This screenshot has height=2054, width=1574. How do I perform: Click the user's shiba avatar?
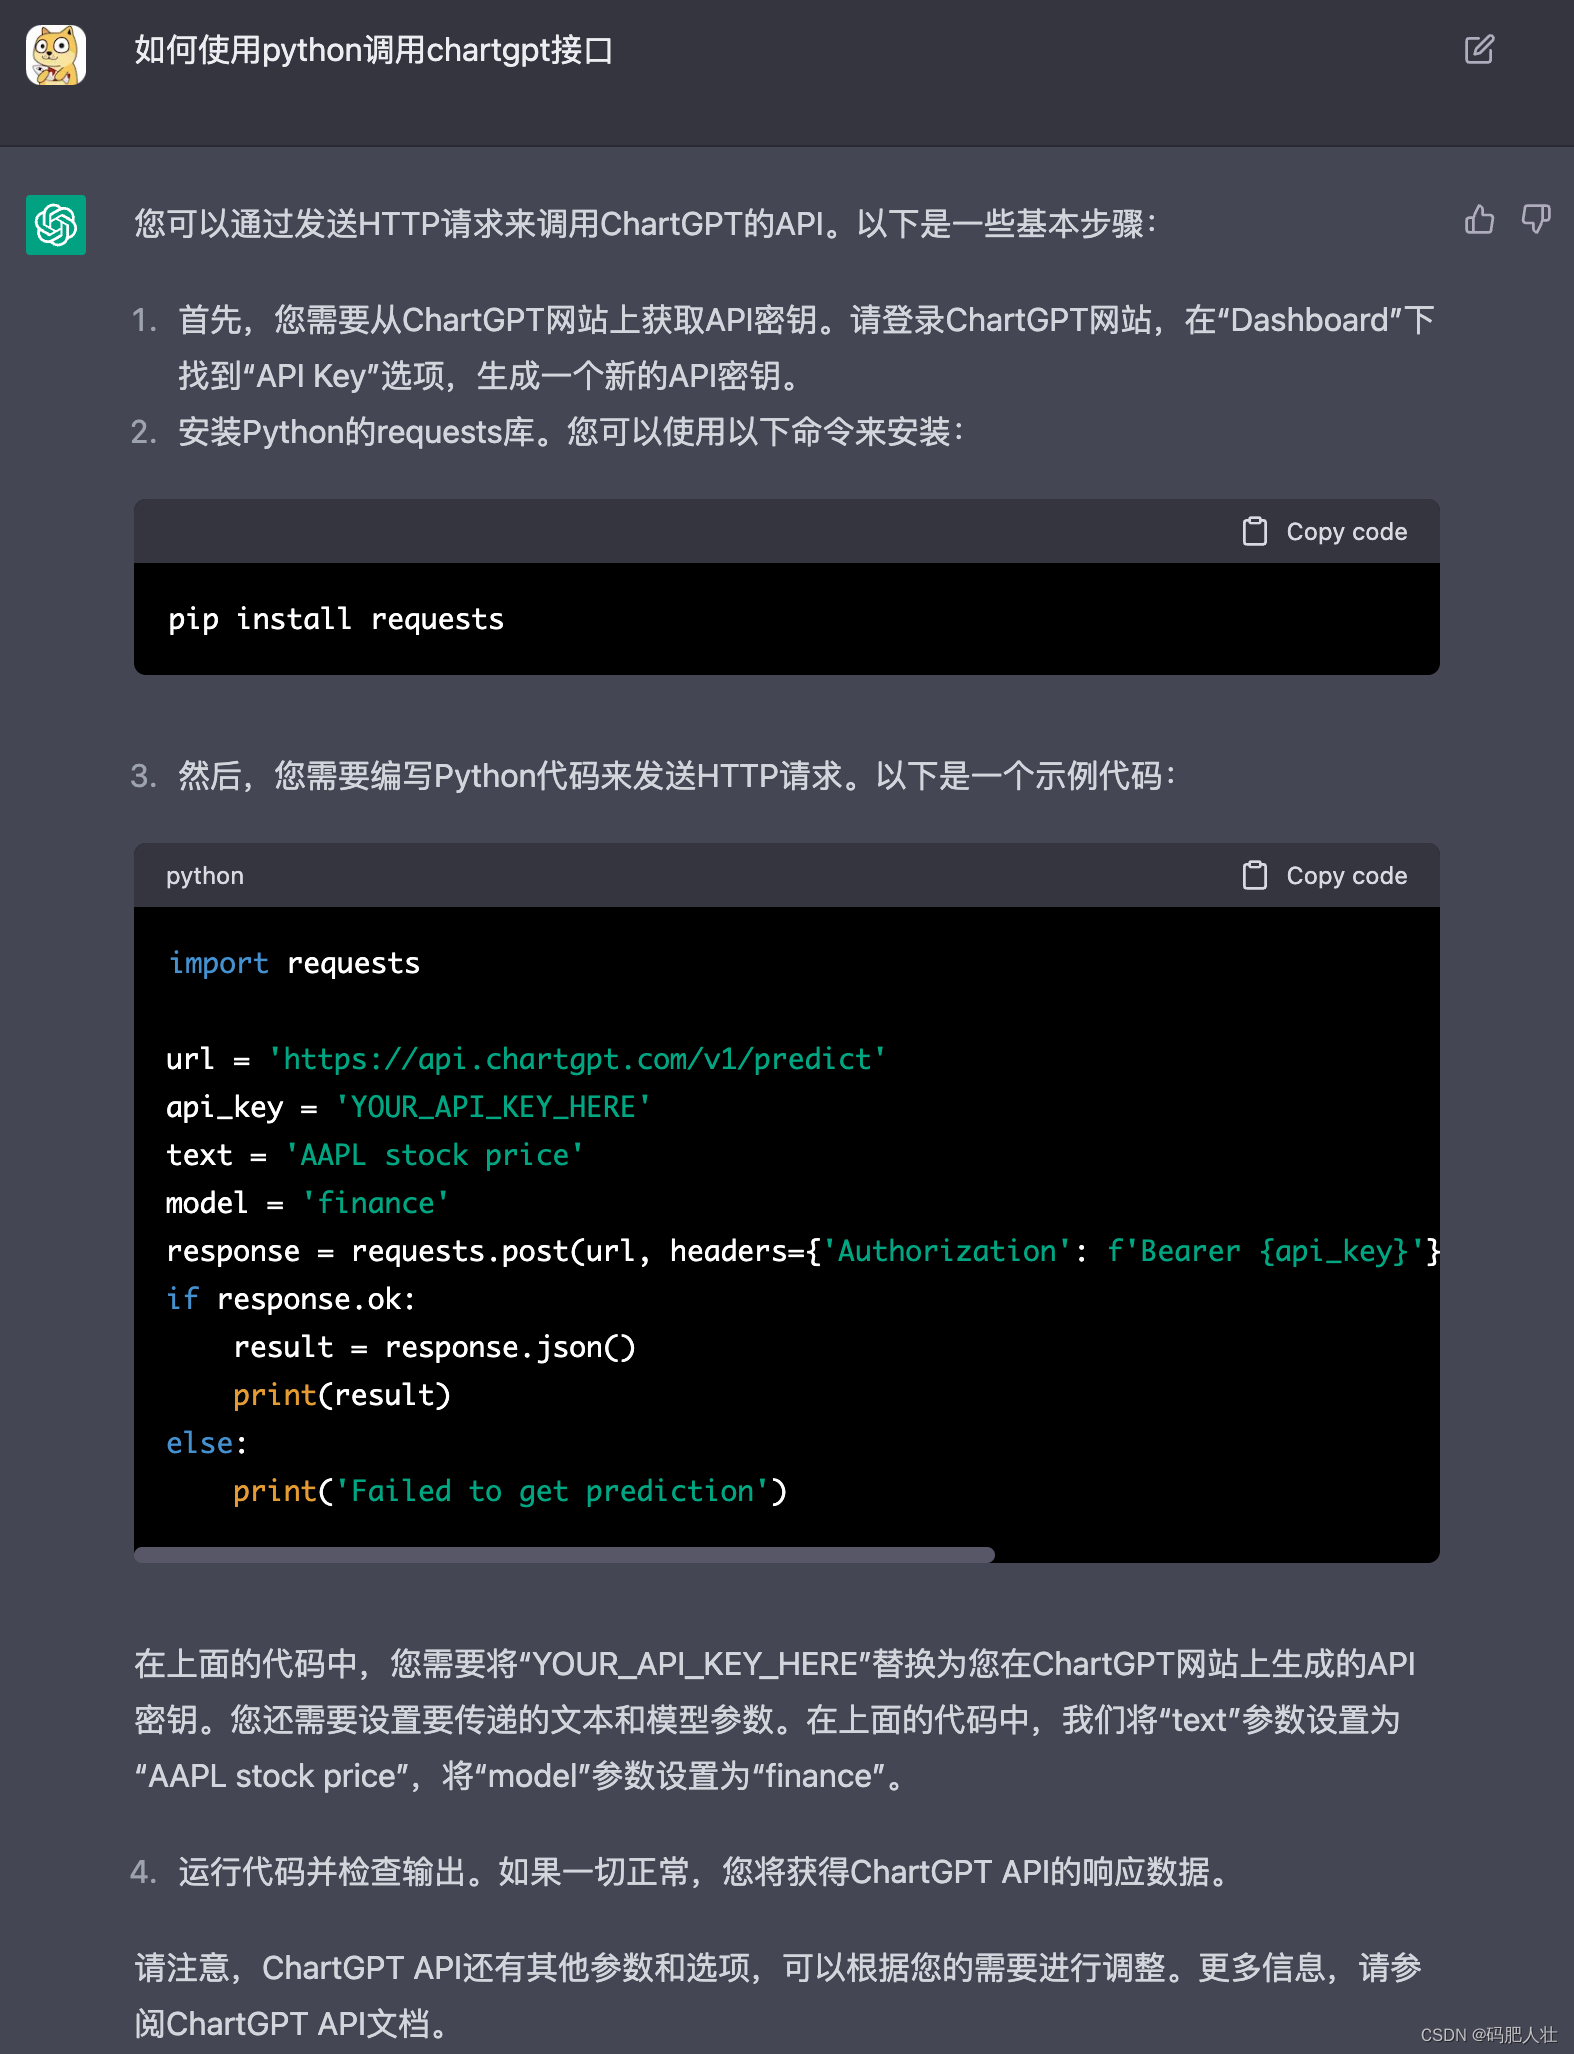coord(56,55)
